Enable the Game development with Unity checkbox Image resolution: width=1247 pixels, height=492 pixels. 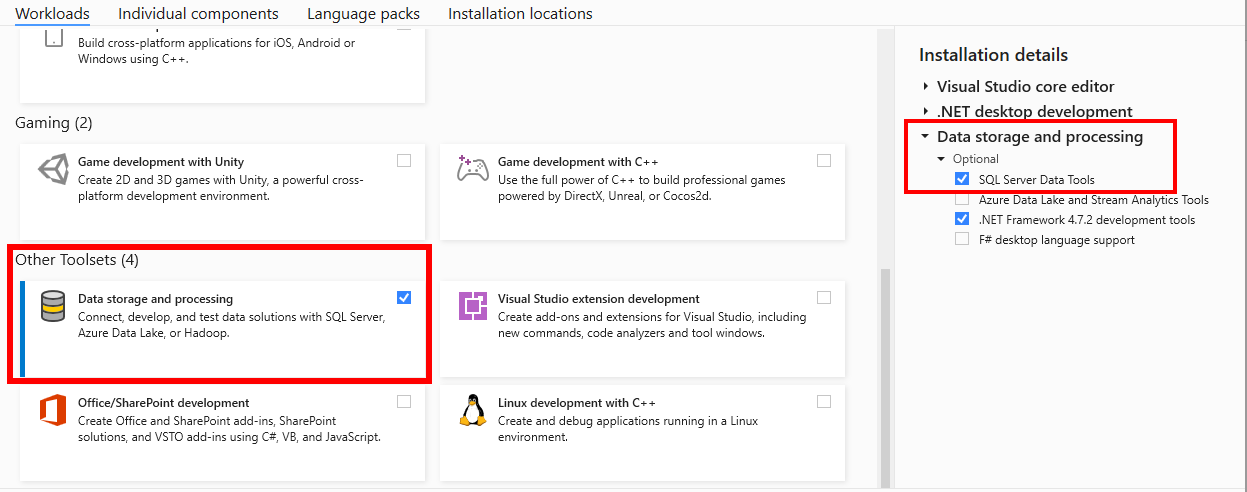[x=404, y=160]
